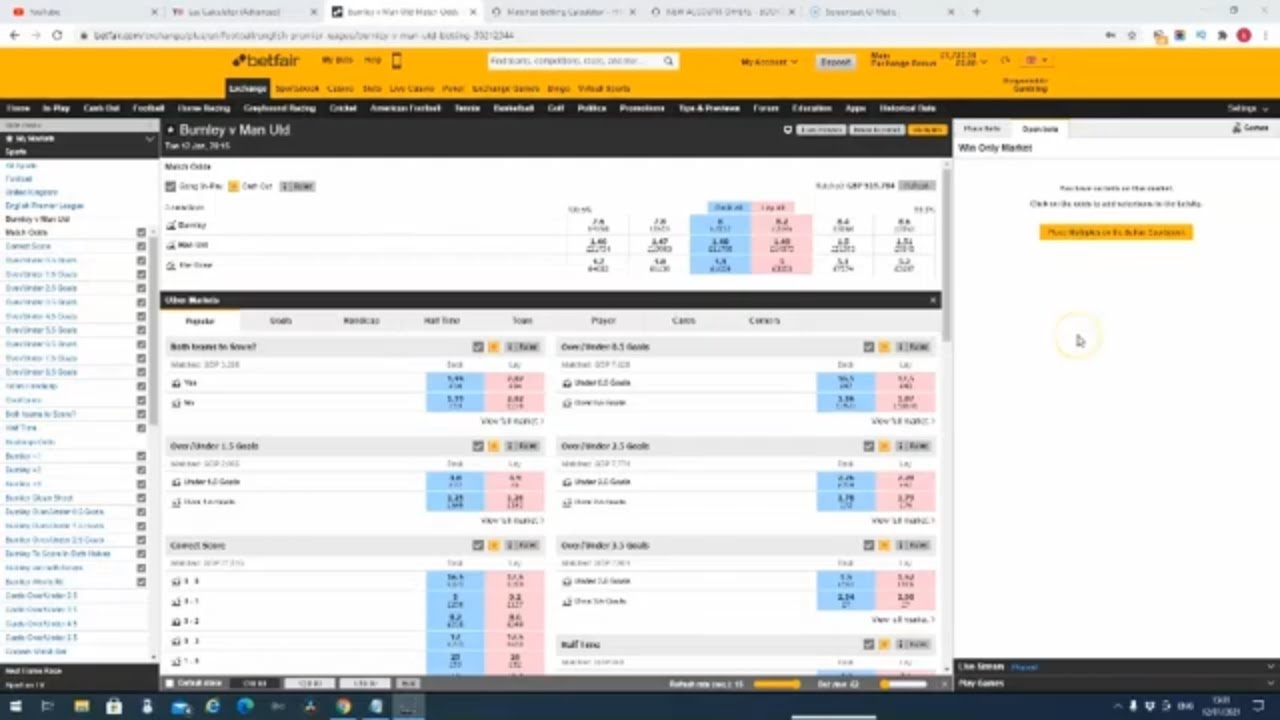The width and height of the screenshot is (1280, 720).
Task: Close the Other Markets panel
Action: (x=933, y=300)
